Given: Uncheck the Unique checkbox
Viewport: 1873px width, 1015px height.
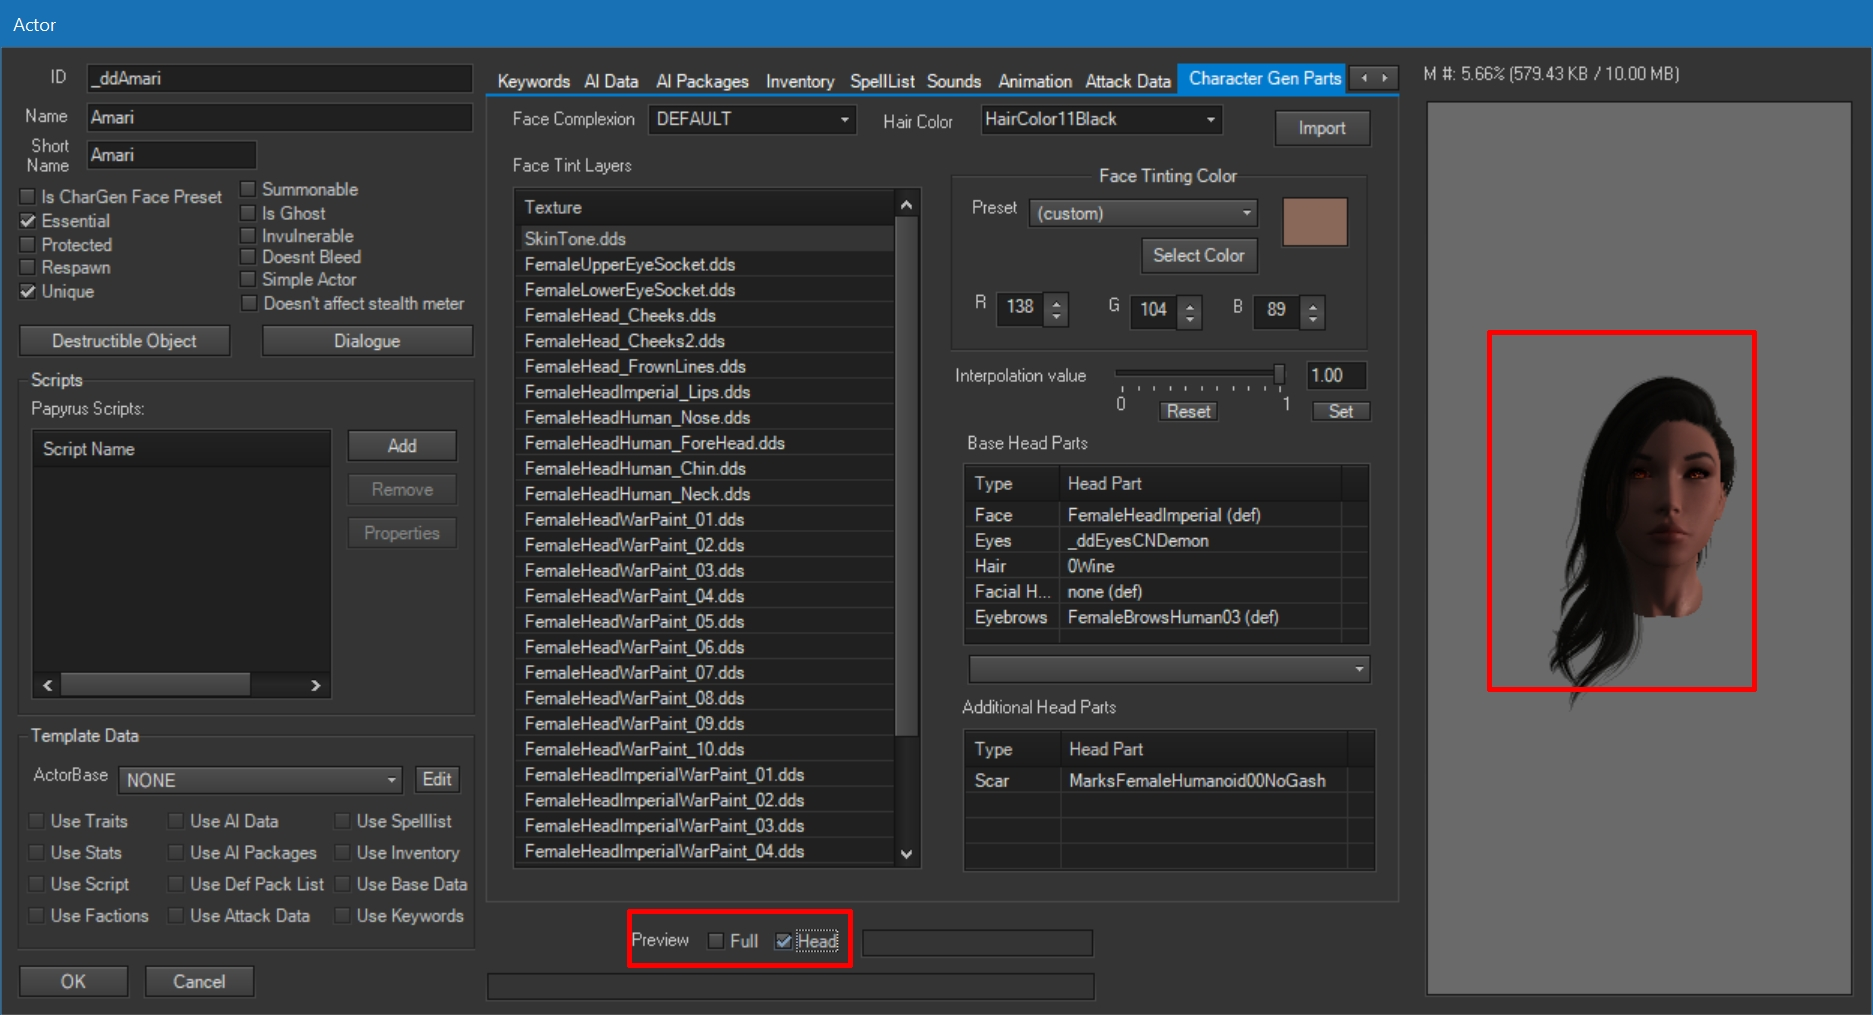Looking at the screenshot, I should [x=28, y=292].
